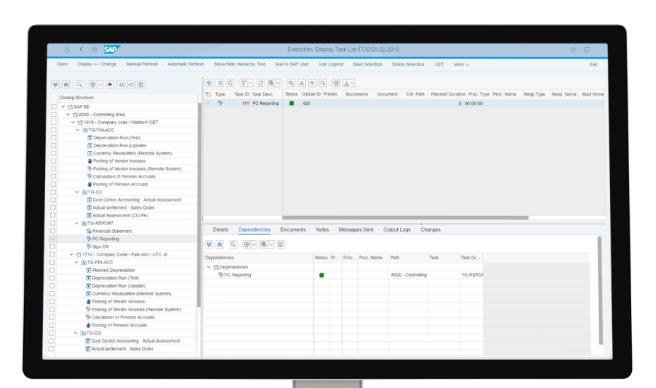Tick checkbox beside Financial Statement
Viewport: 656px width, 388px height.
pyautogui.click(x=53, y=231)
